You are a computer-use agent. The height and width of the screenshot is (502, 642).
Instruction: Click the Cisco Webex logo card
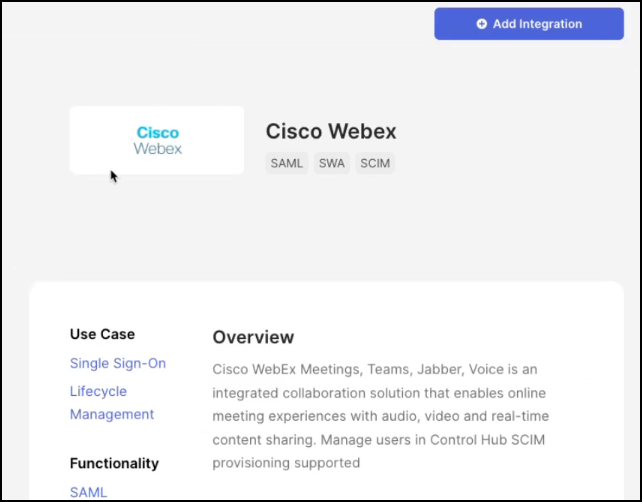coord(157,140)
